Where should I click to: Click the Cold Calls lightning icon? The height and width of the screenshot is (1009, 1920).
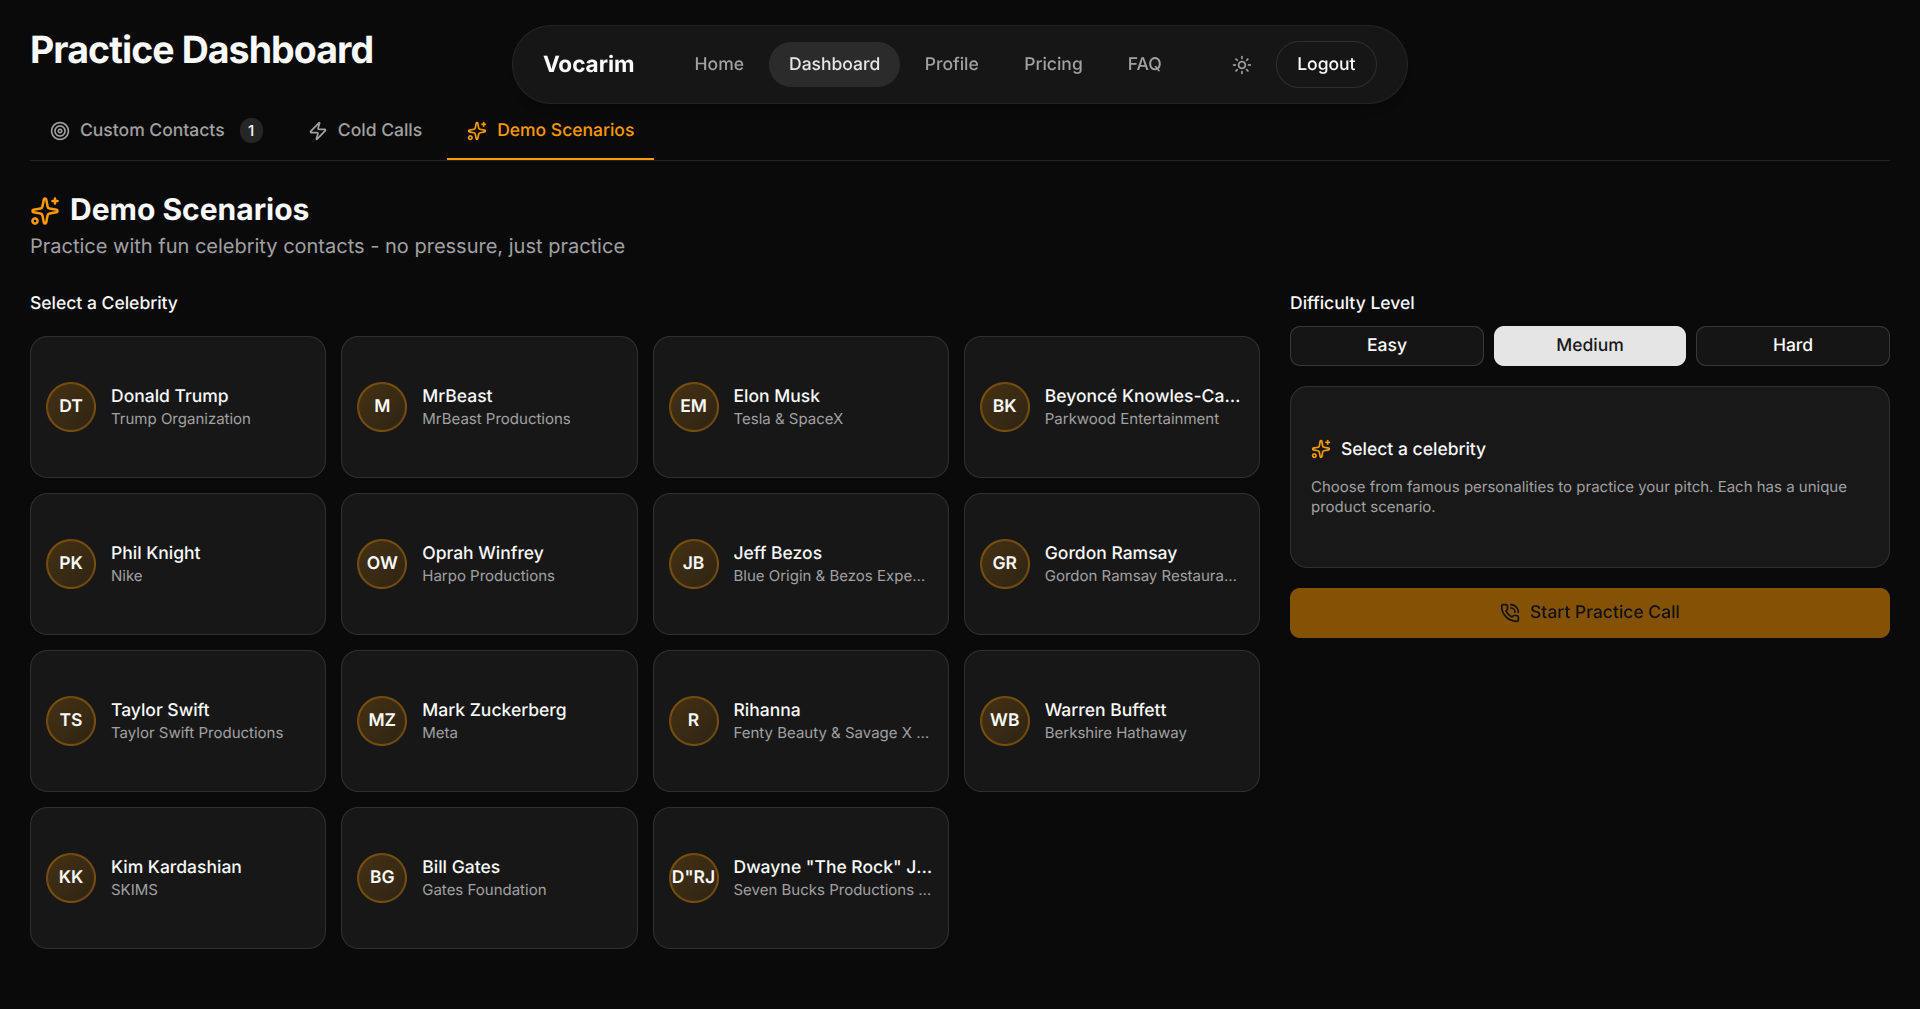point(318,131)
